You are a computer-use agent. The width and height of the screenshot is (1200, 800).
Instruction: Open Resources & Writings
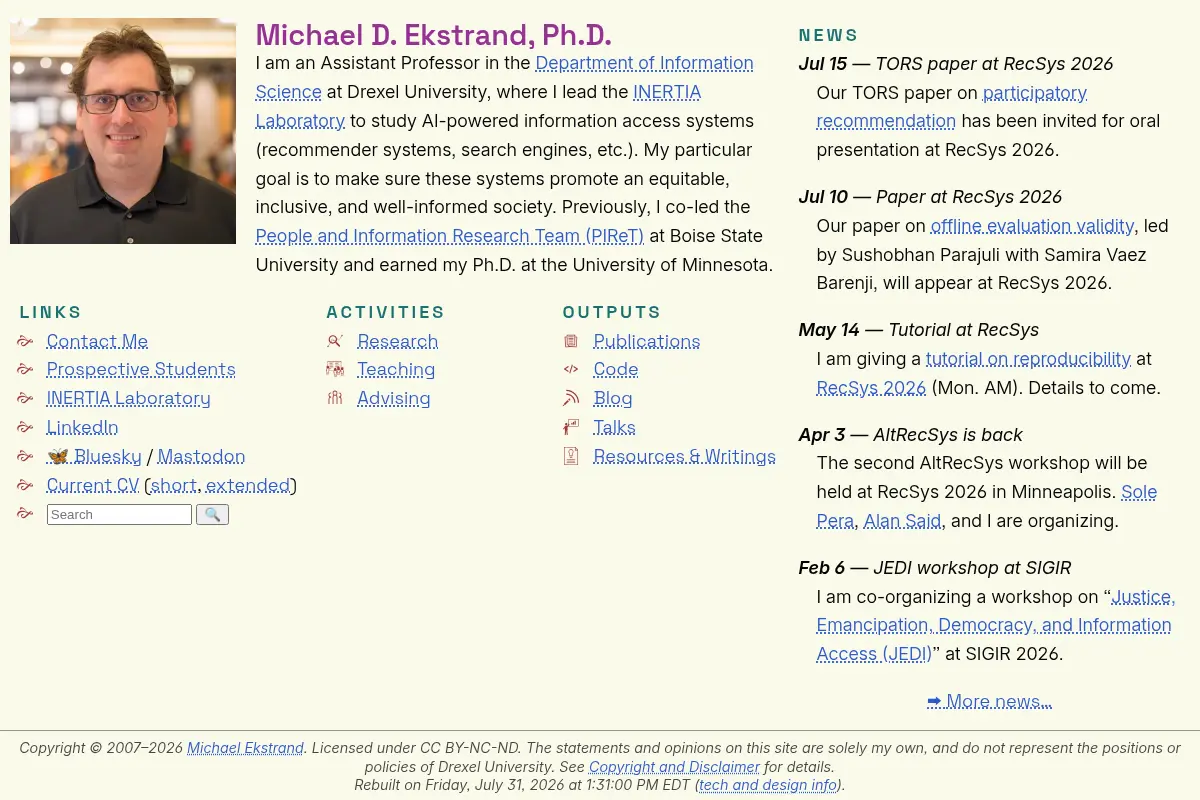click(684, 456)
